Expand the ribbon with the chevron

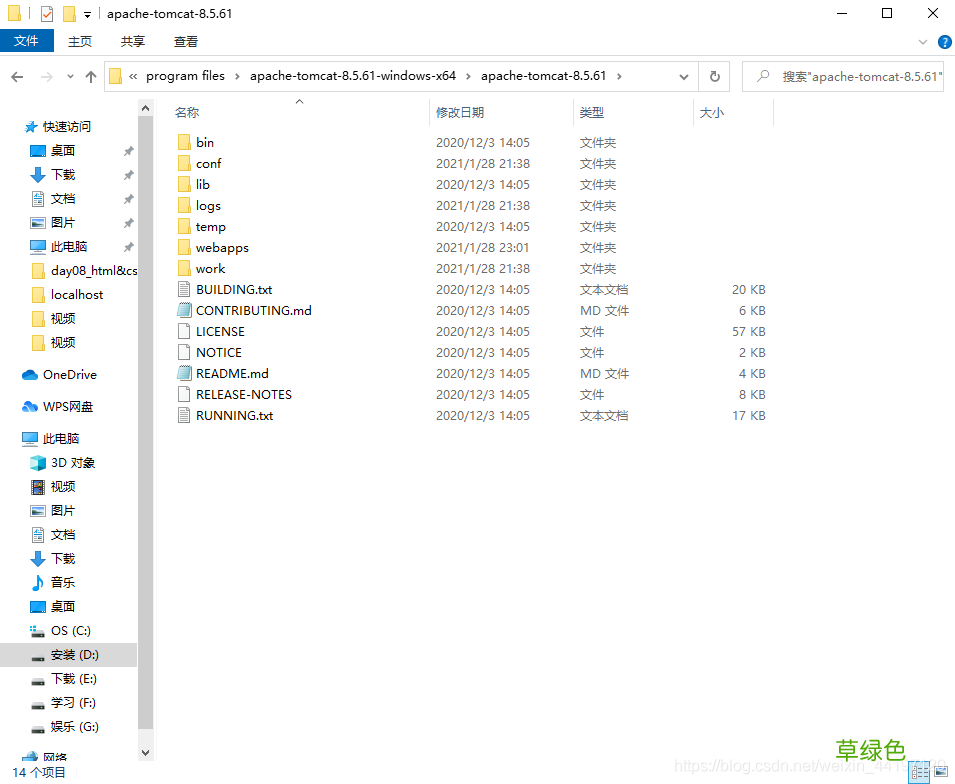923,42
